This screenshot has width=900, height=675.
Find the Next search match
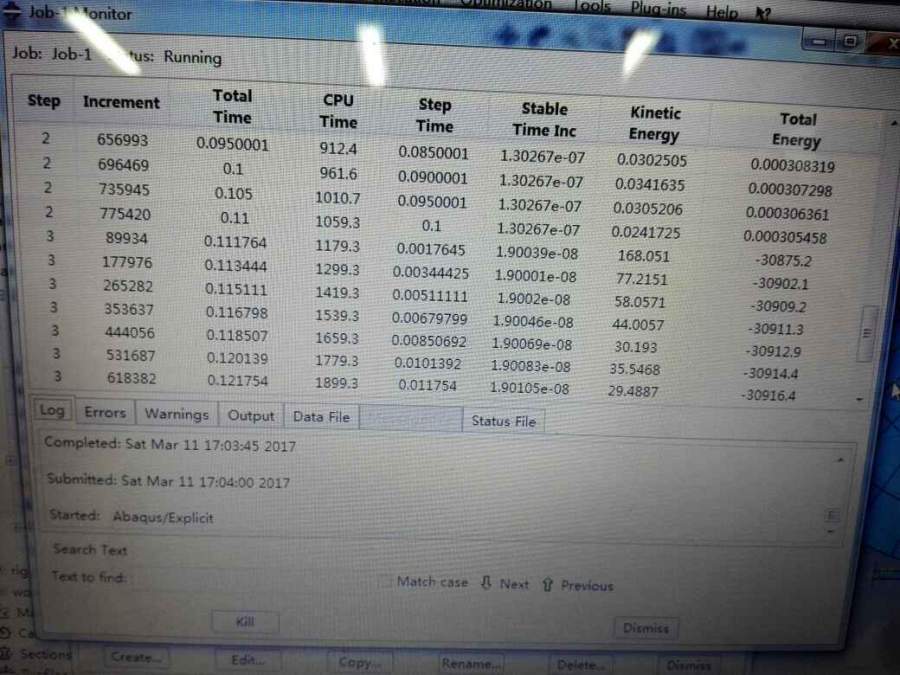505,584
